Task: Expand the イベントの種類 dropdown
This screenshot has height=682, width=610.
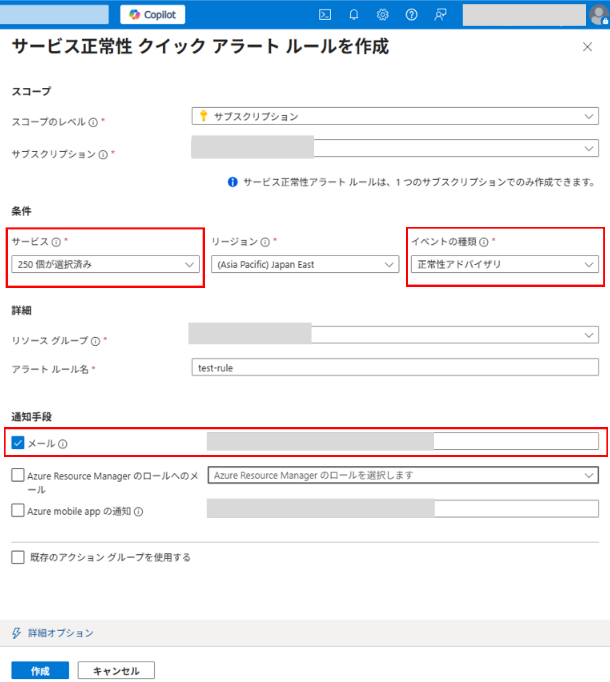Action: (x=505, y=264)
